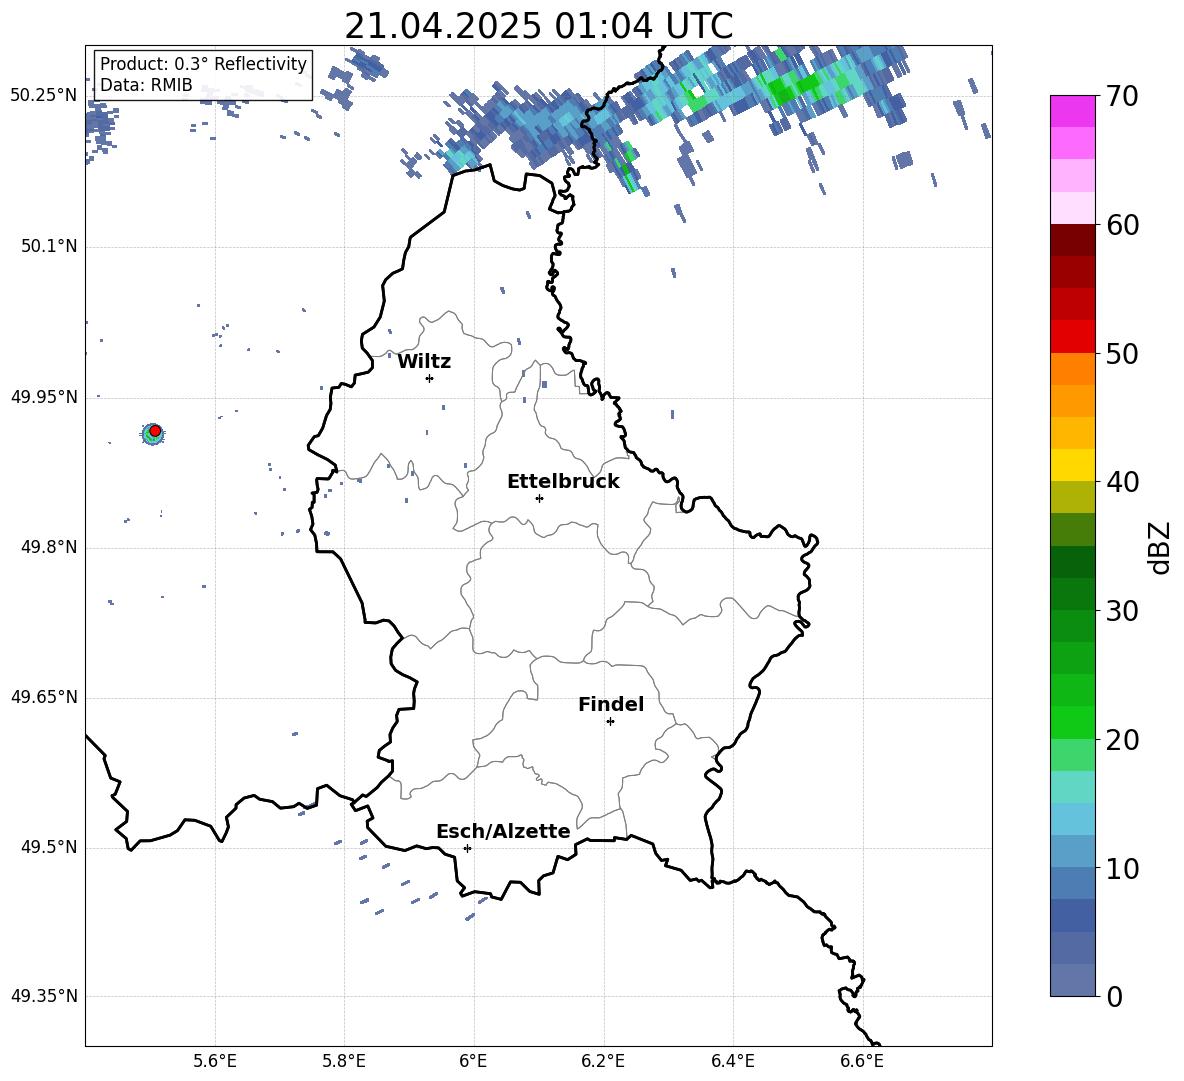
Task: Click the Data: RMIB text
Action: click(146, 85)
